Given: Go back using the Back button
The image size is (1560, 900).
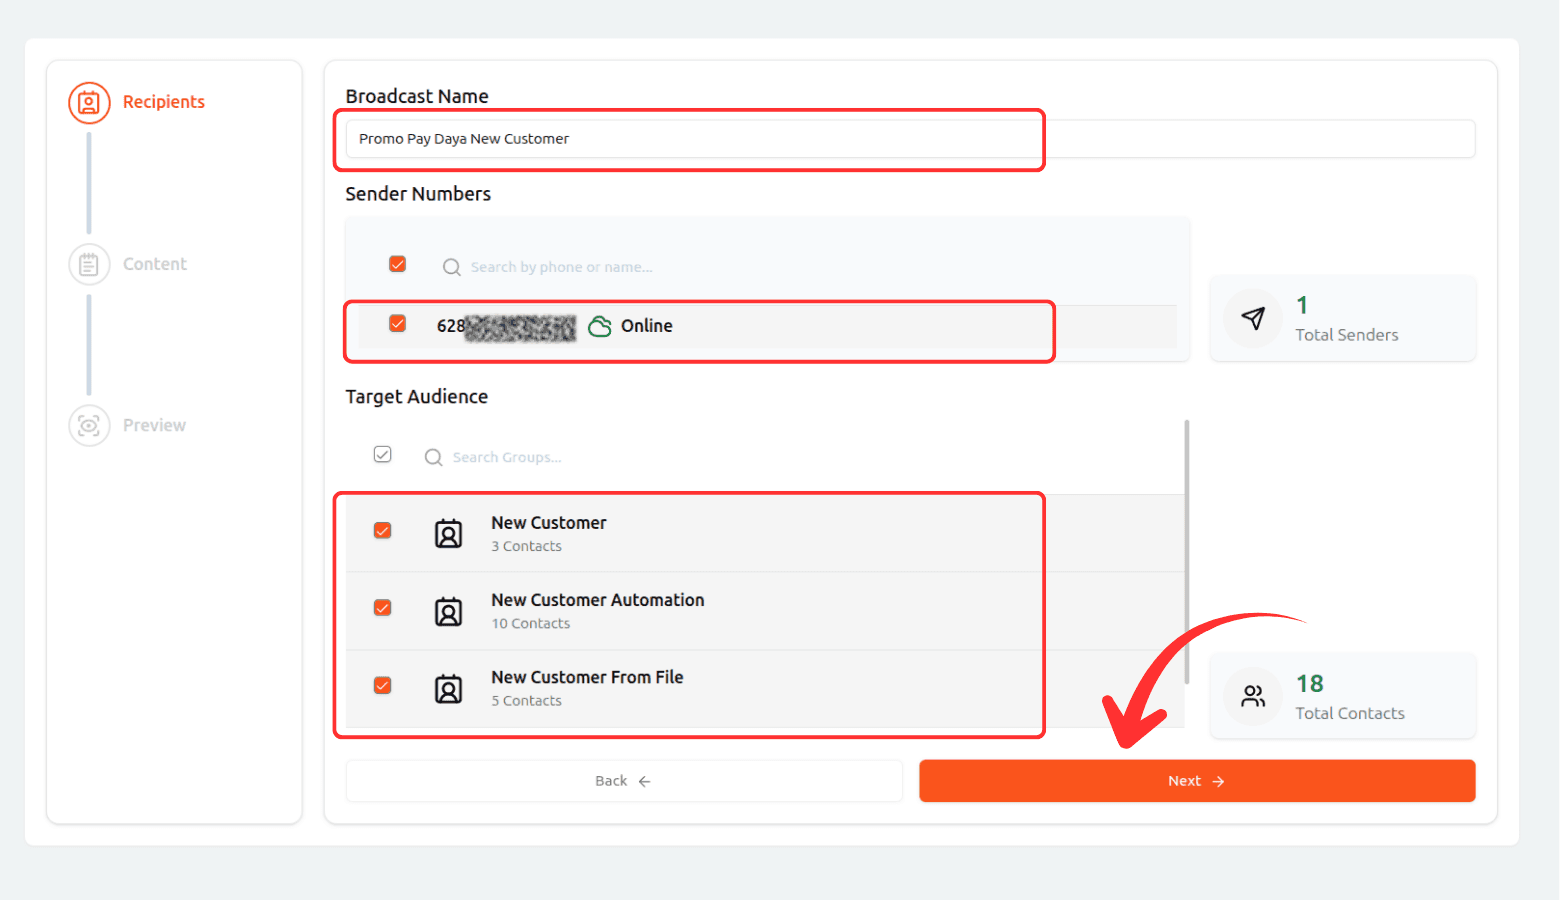Looking at the screenshot, I should [x=623, y=781].
